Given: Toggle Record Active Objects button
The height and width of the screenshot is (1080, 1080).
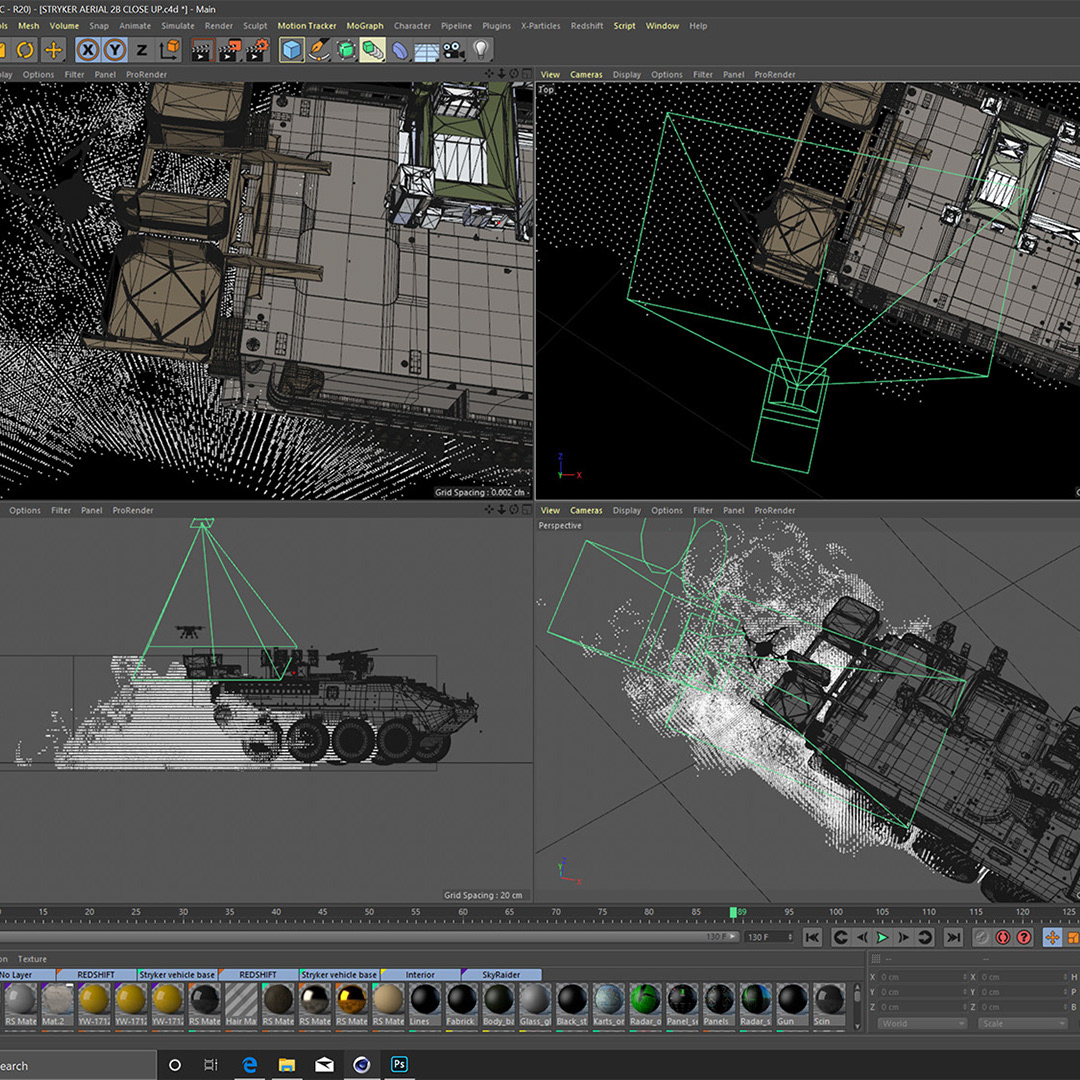Looking at the screenshot, I should [x=982, y=937].
